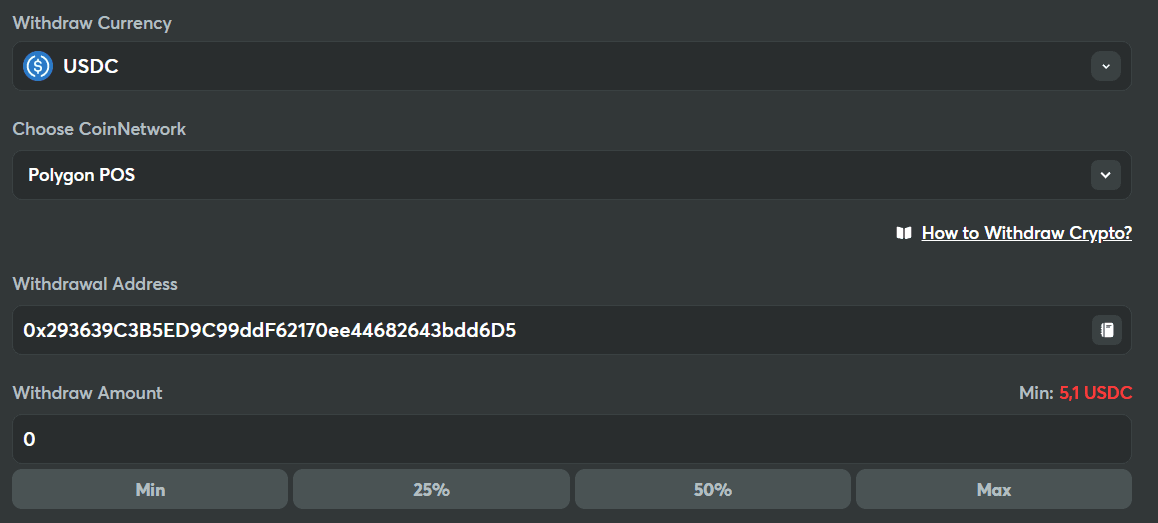1158x523 pixels.
Task: Expand the CoinNetwork chevron arrow
Action: [1106, 175]
